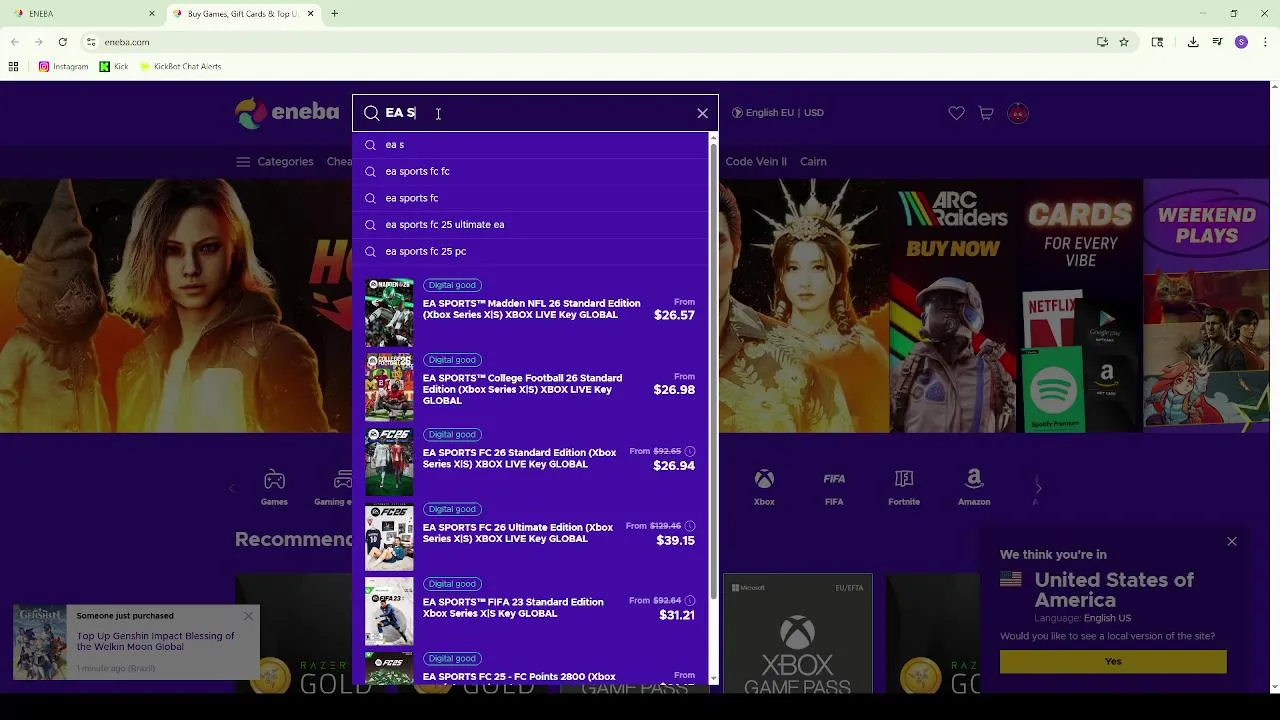Screen dimensions: 1280x720
Task: Click the install app icon in address bar
Action: [1102, 42]
